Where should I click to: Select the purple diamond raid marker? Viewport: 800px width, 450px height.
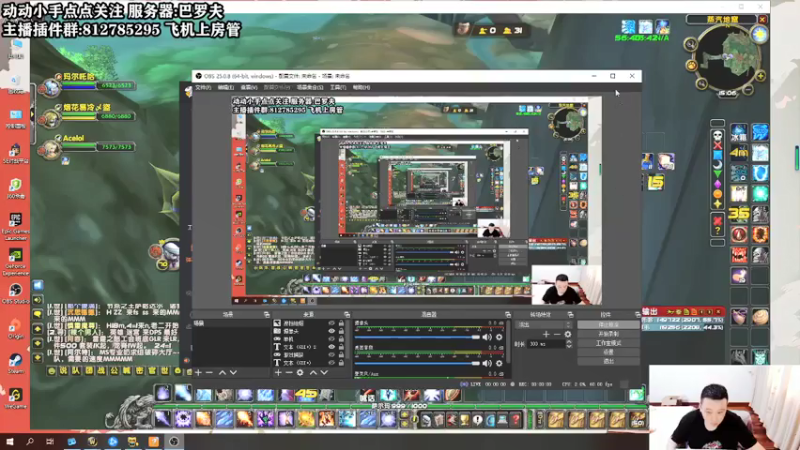click(717, 184)
